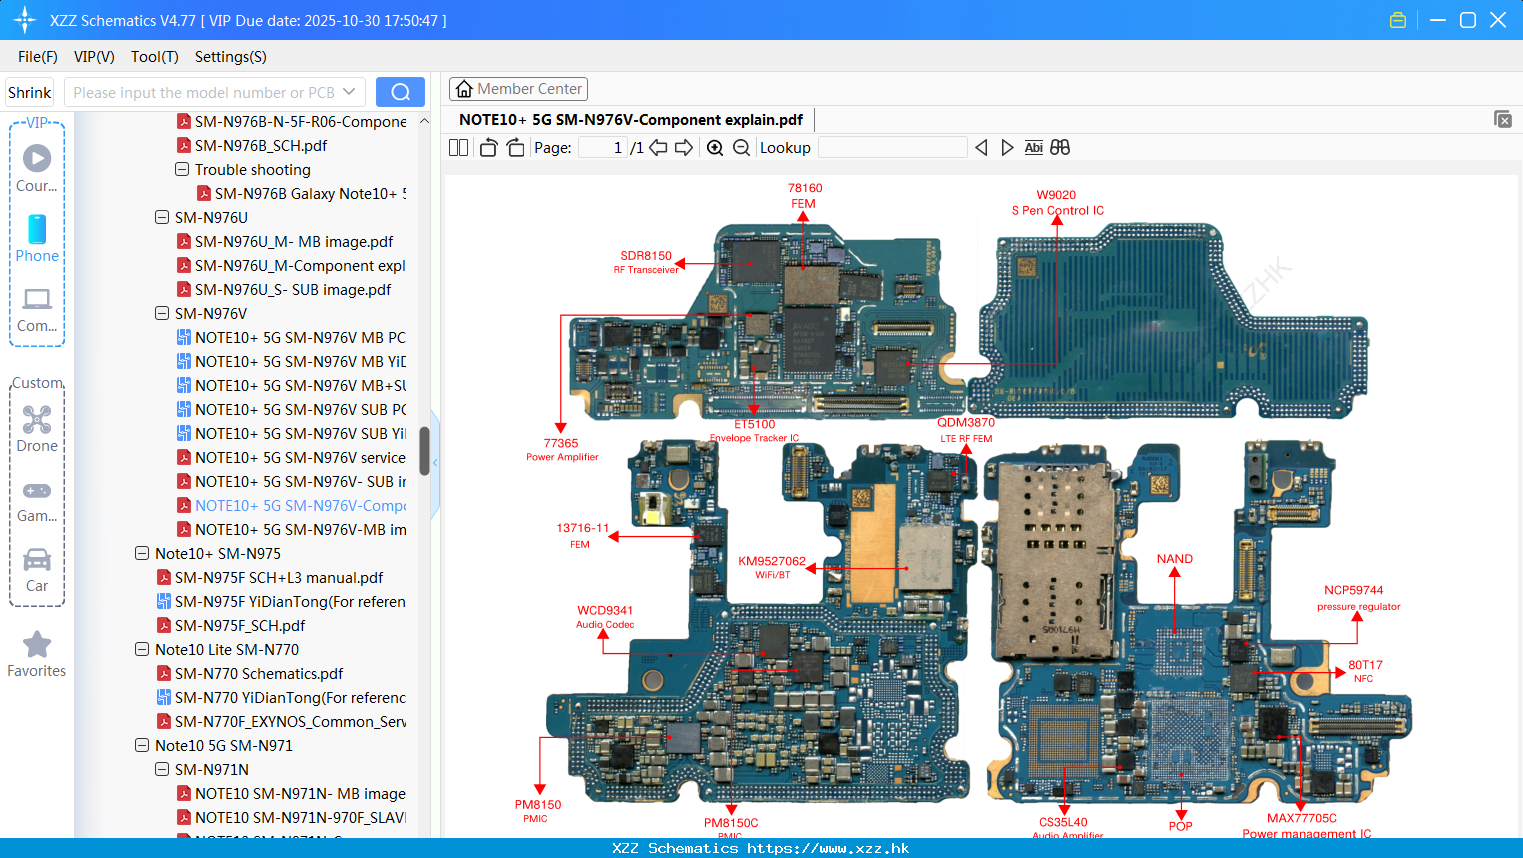Click the tree scrollbar up arrow

[x=424, y=121]
